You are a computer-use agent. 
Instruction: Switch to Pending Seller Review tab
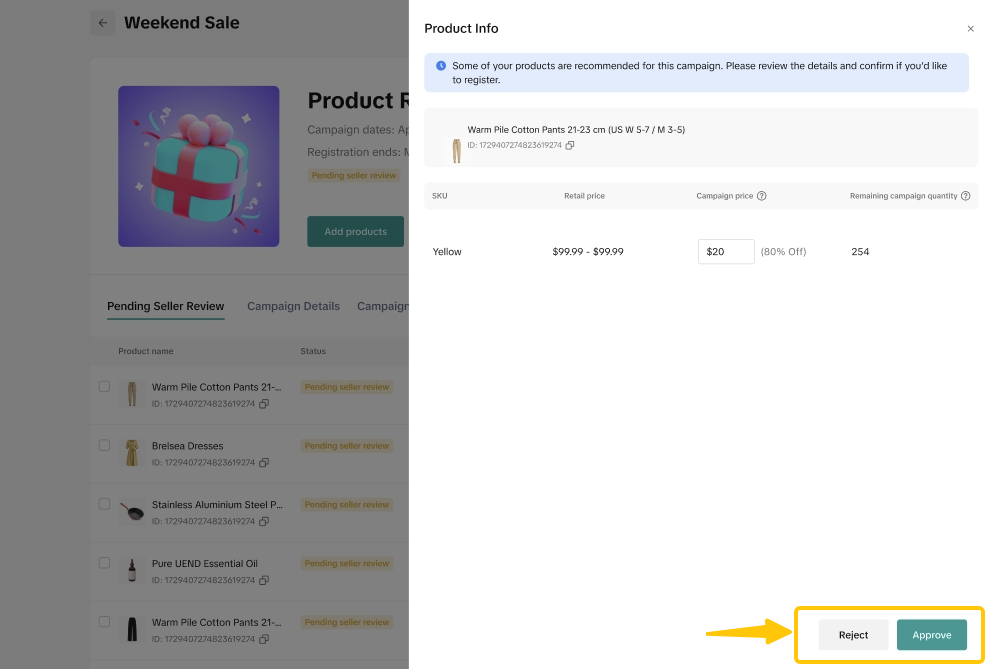[x=166, y=306]
